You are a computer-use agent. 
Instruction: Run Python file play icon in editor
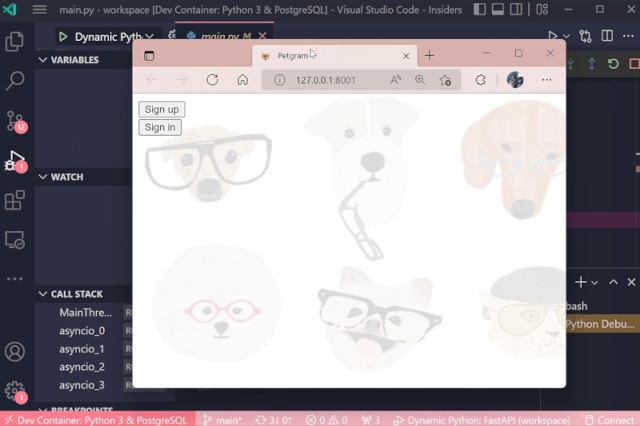tap(553, 36)
